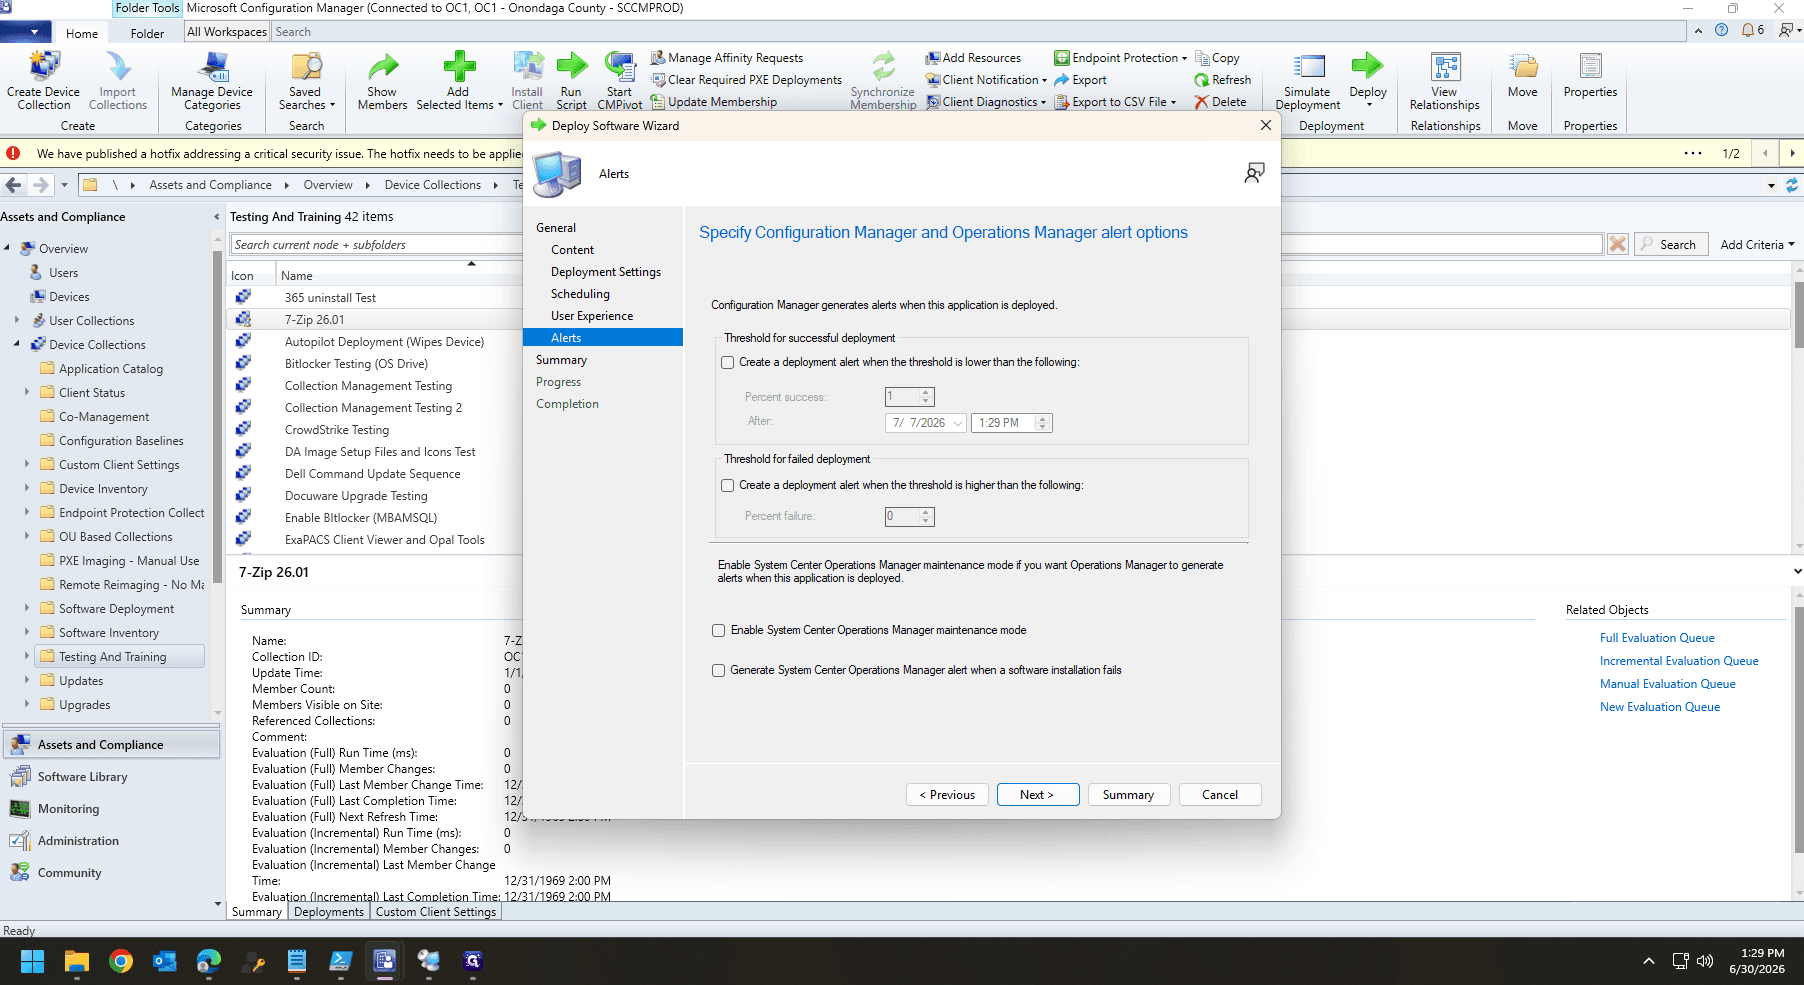Click the Delete ribbon button
The image size is (1804, 985).
[1220, 102]
